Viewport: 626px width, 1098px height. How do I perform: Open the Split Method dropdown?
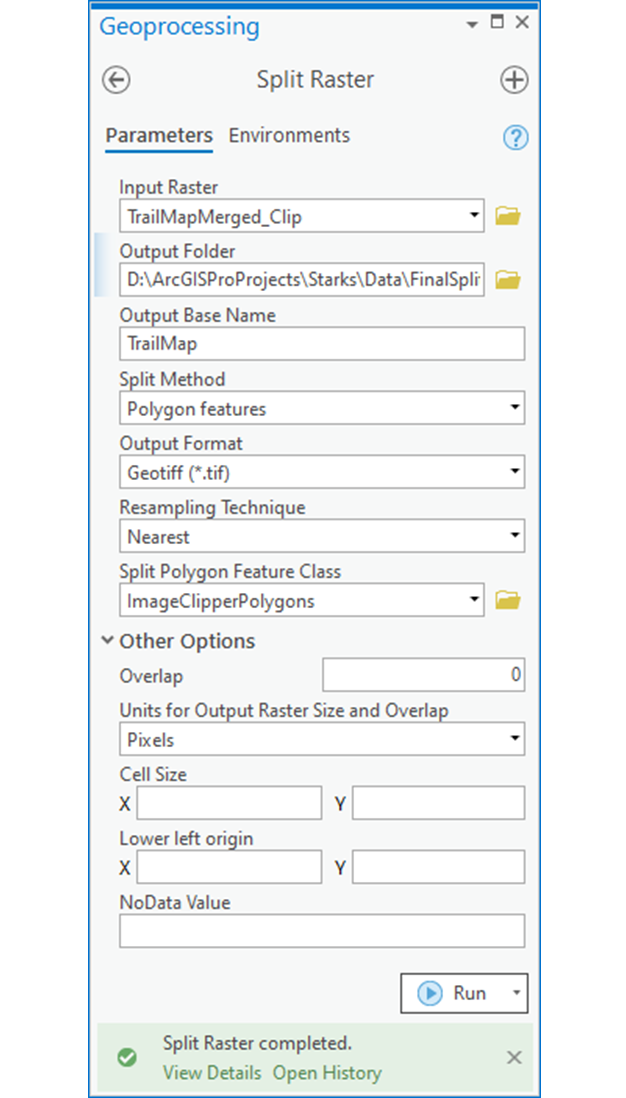513,408
